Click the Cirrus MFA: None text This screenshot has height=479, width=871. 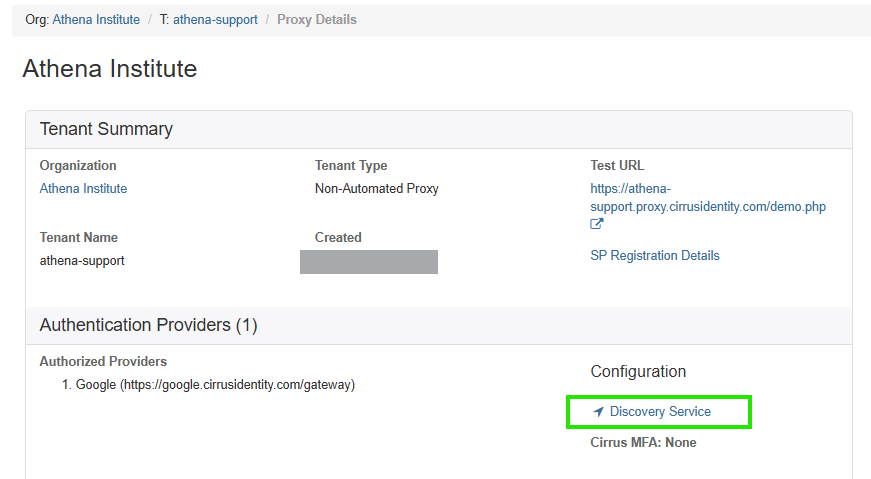643,443
